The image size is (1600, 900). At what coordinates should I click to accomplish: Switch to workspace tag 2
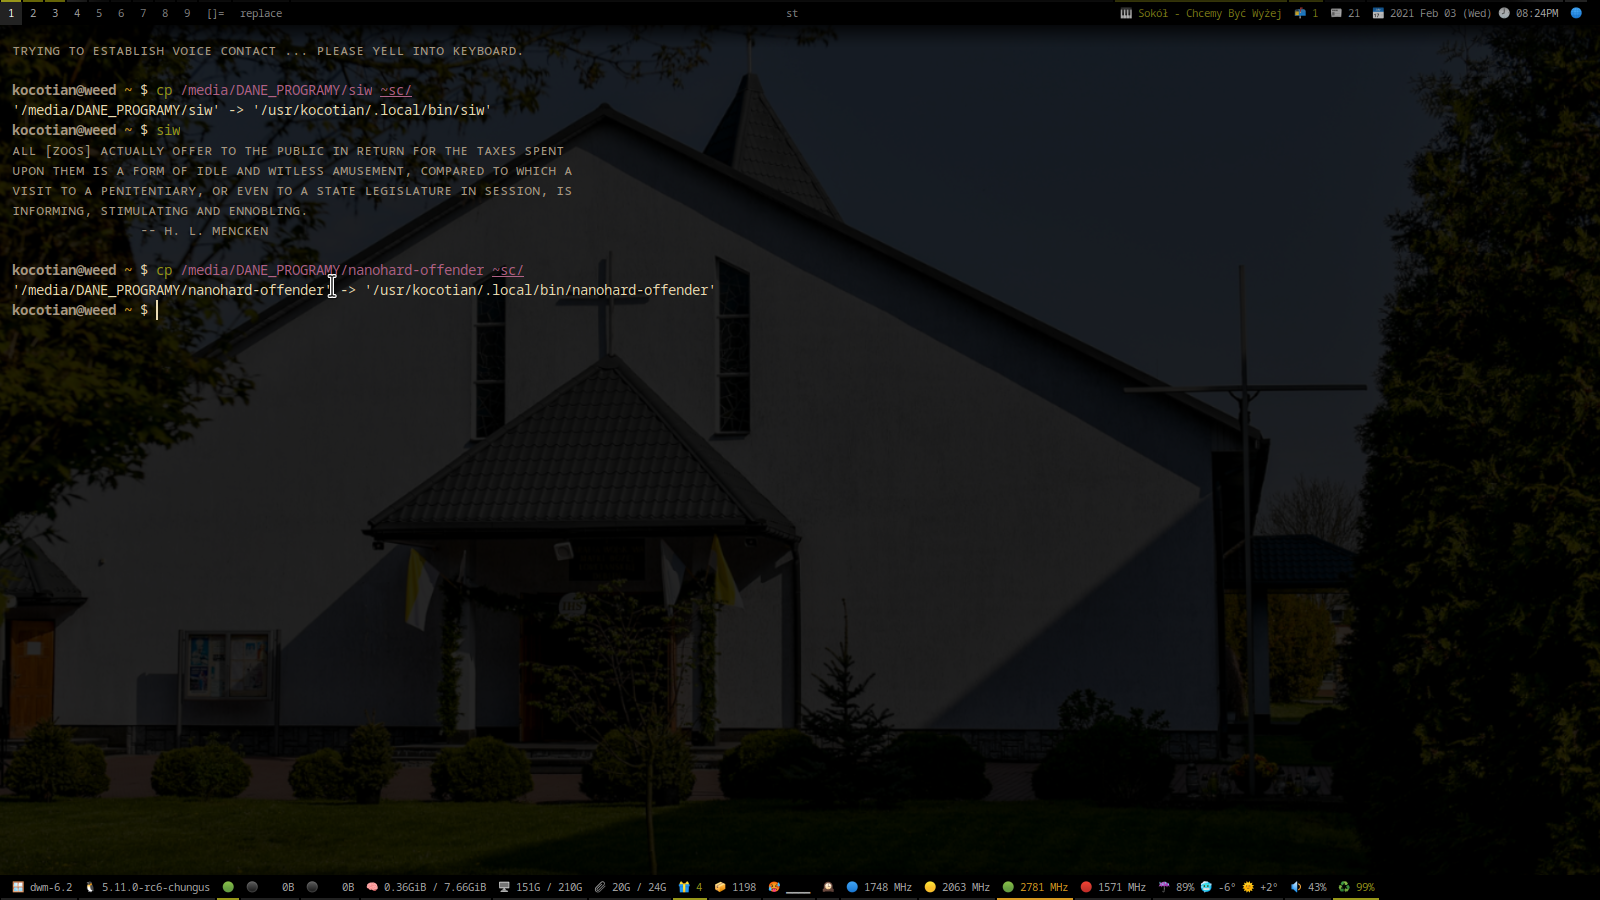tap(33, 13)
